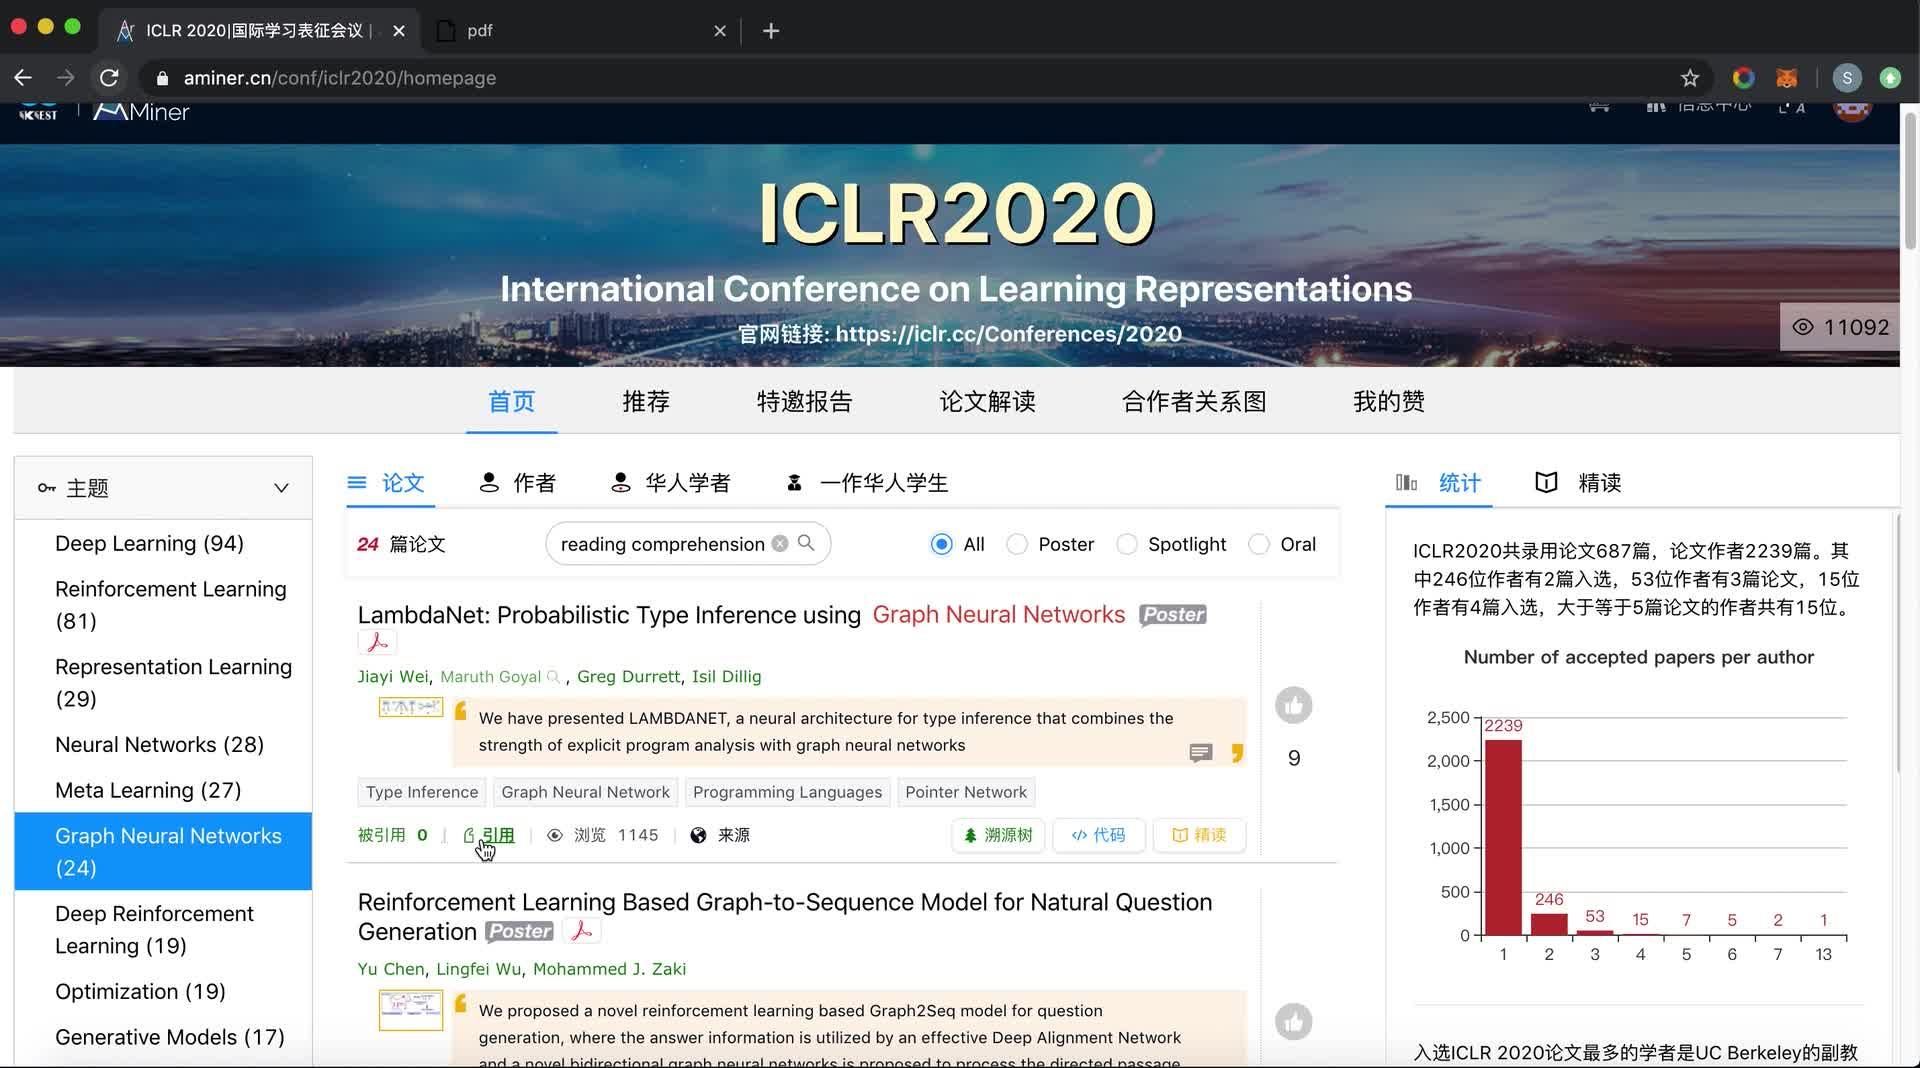Screen dimensions: 1920x1068
Task: Click the 代码 code button for LambdaNet
Action: (1097, 835)
